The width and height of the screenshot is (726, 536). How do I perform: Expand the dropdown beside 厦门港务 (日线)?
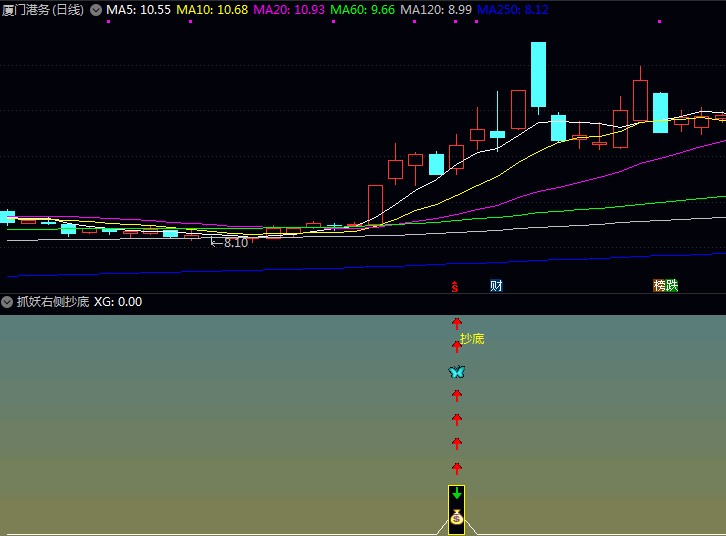pyautogui.click(x=95, y=10)
